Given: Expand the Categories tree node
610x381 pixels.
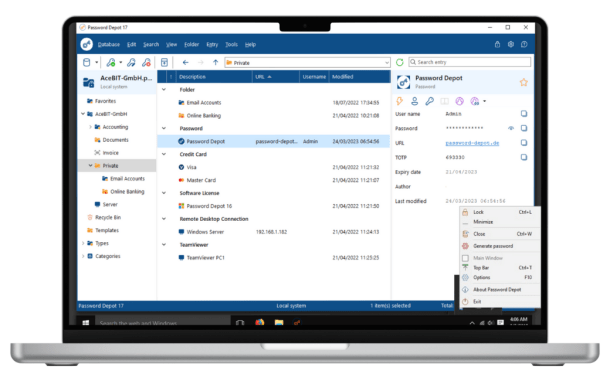Looking at the screenshot, I should coord(83,256).
